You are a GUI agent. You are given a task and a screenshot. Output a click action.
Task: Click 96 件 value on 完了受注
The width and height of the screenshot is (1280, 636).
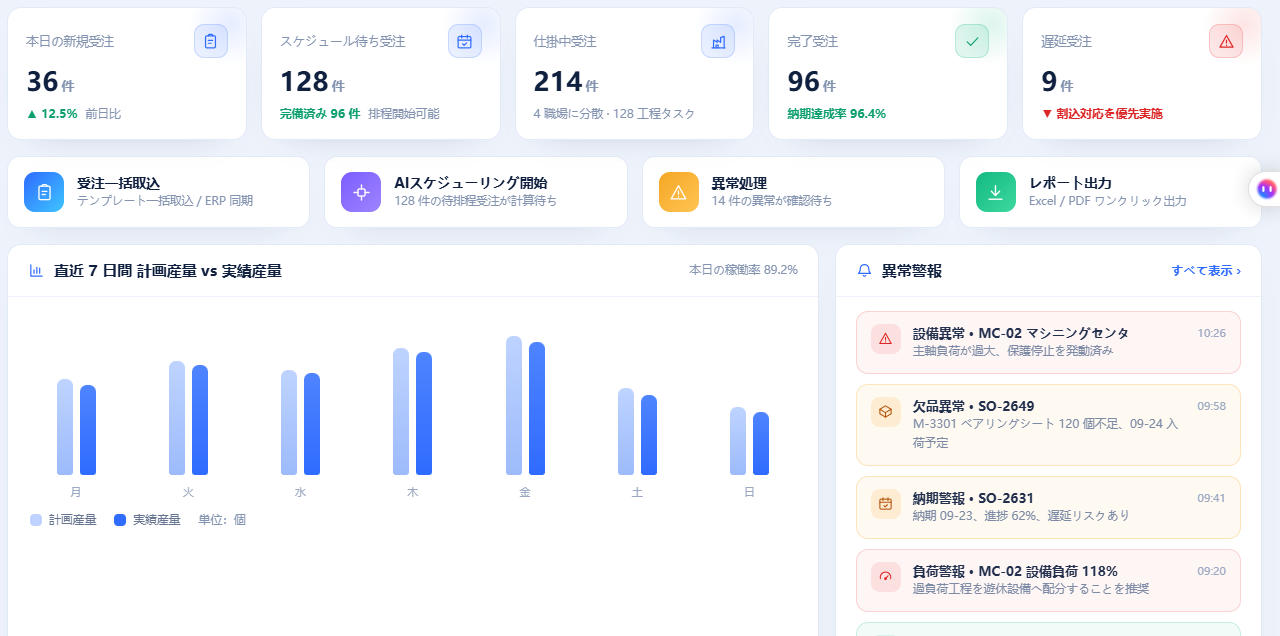coord(811,82)
